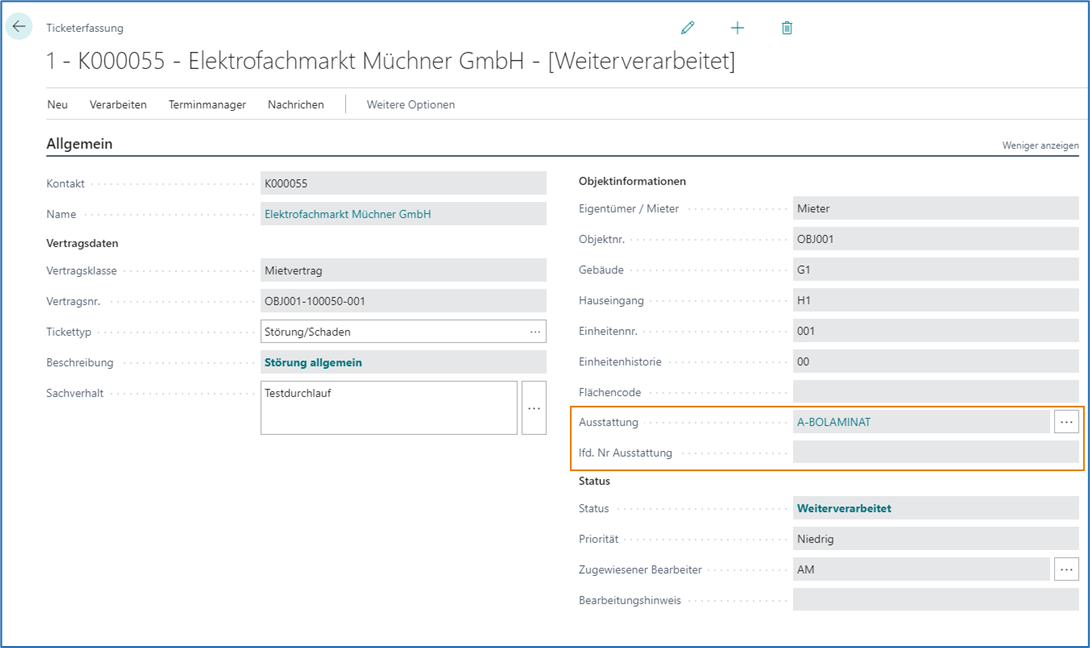The height and width of the screenshot is (648, 1090).
Task: Click the empty Bearbeitungshinweis field
Action: pyautogui.click(x=936, y=600)
